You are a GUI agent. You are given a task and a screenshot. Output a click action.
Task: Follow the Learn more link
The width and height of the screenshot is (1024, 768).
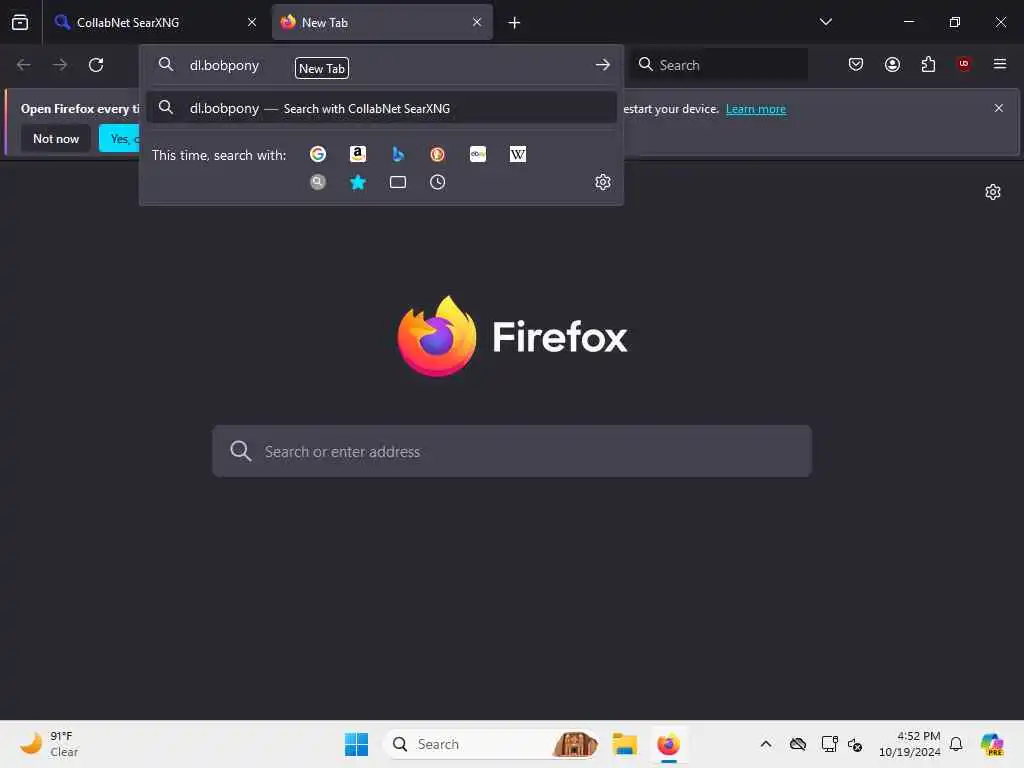pos(756,109)
